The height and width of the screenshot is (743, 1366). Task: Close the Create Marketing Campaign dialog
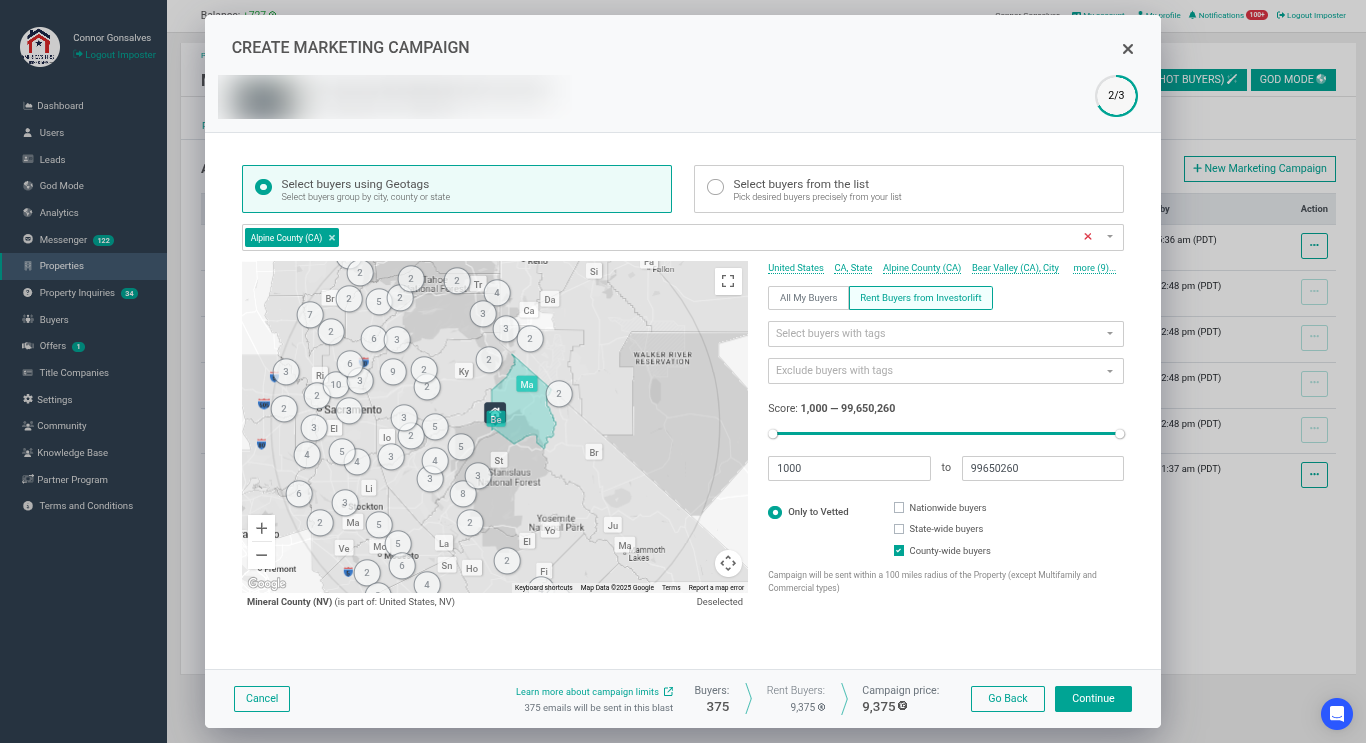pos(1128,49)
